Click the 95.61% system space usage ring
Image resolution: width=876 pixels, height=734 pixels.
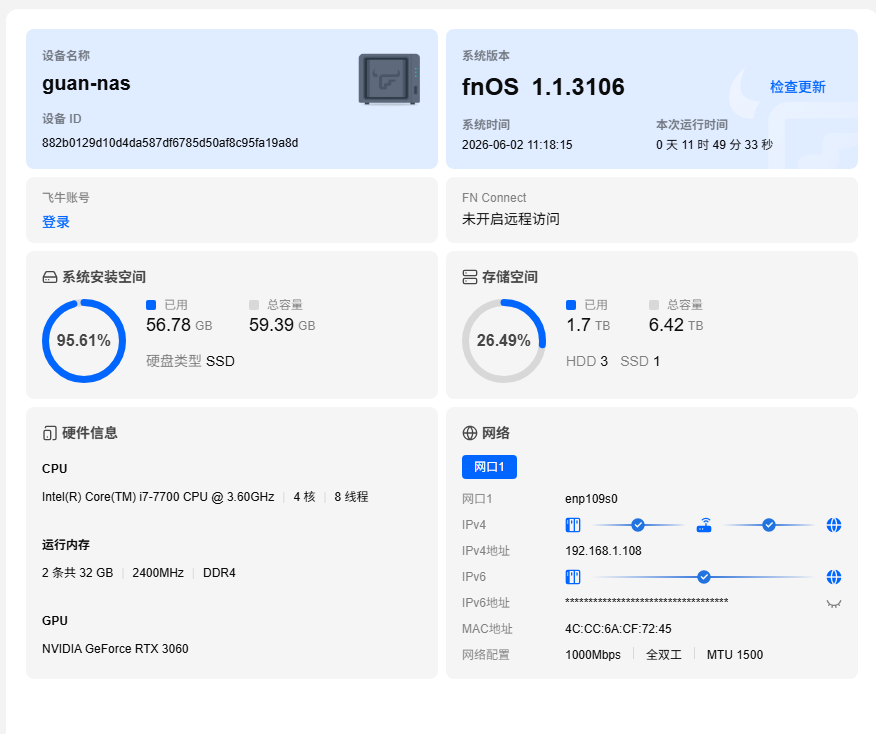click(x=84, y=341)
